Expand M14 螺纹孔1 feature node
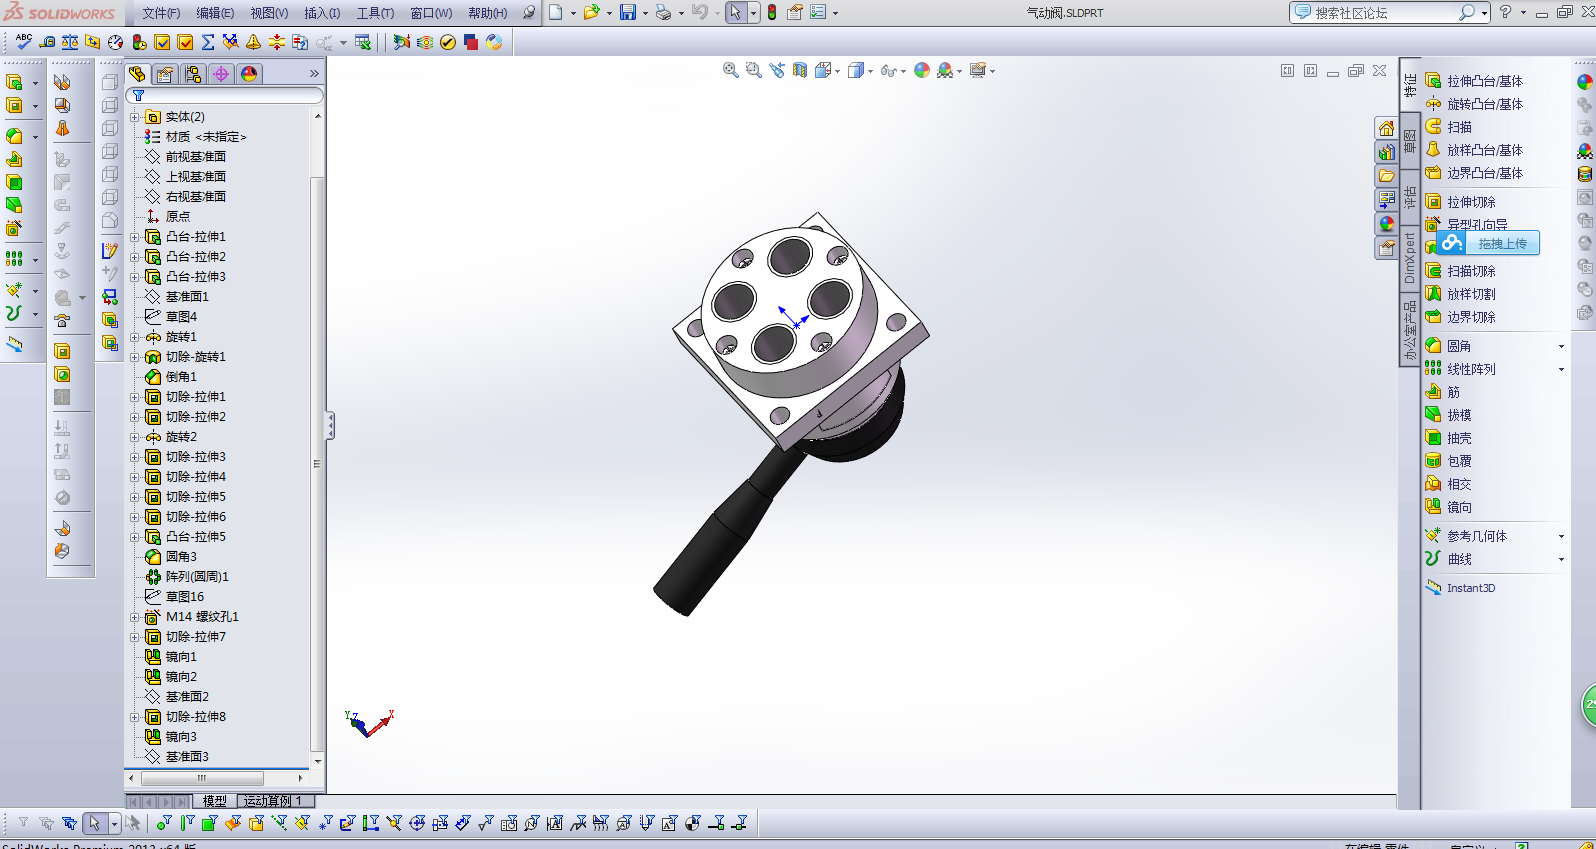 coord(135,617)
